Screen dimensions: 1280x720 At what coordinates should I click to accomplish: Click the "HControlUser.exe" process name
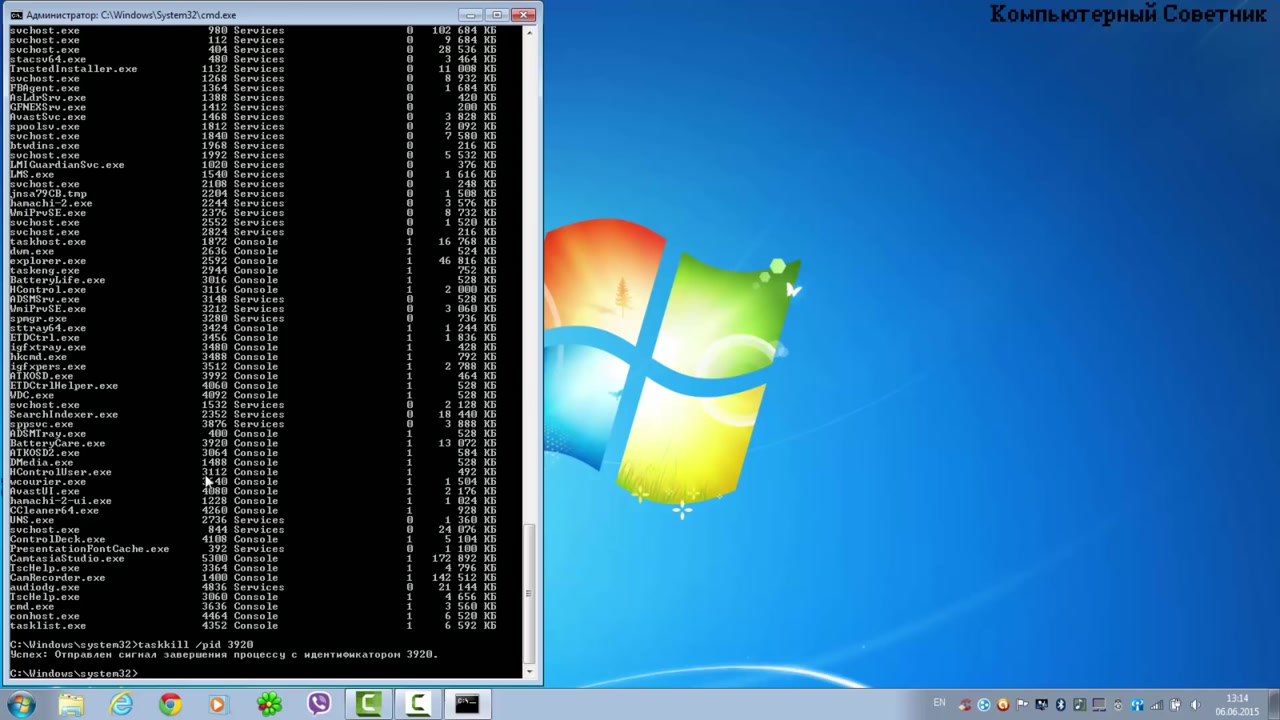tap(60, 472)
